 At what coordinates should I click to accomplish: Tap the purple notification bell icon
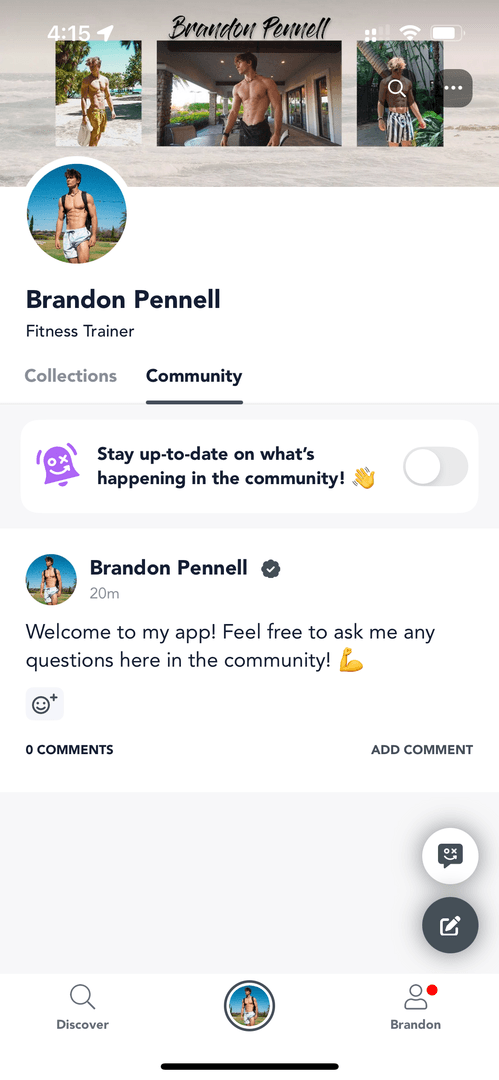[58, 464]
